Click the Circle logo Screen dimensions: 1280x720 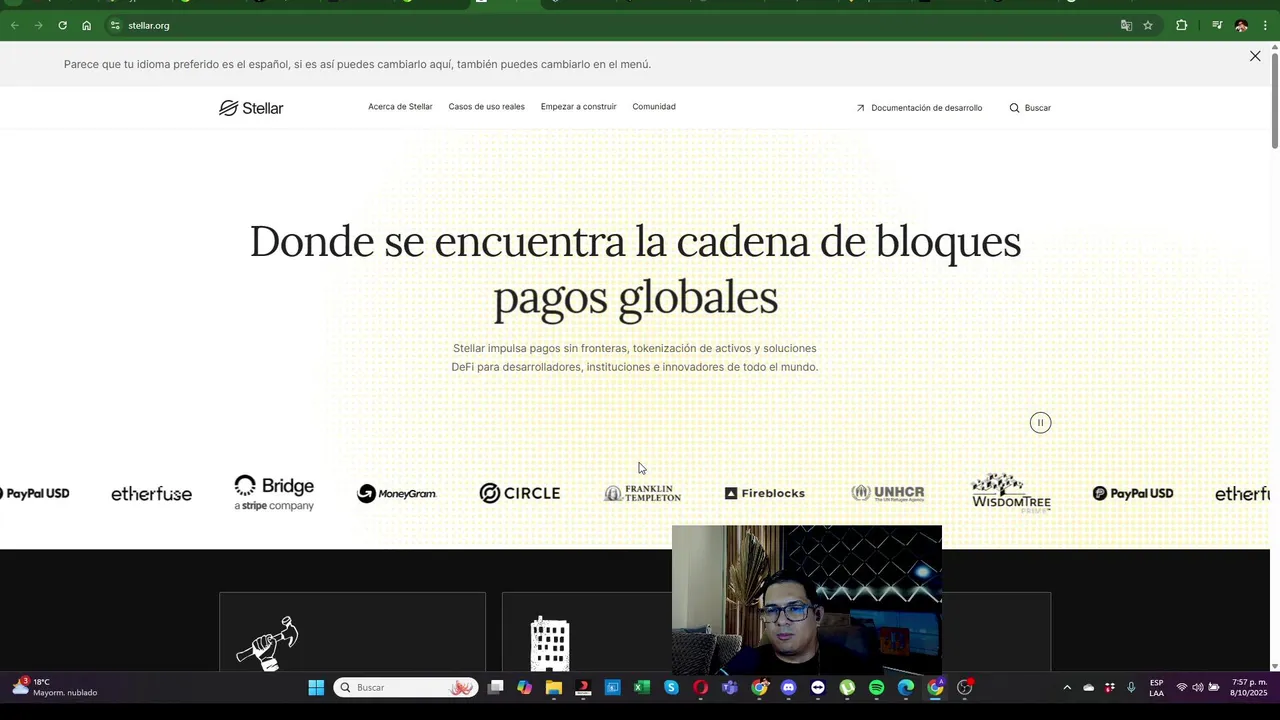(x=519, y=493)
